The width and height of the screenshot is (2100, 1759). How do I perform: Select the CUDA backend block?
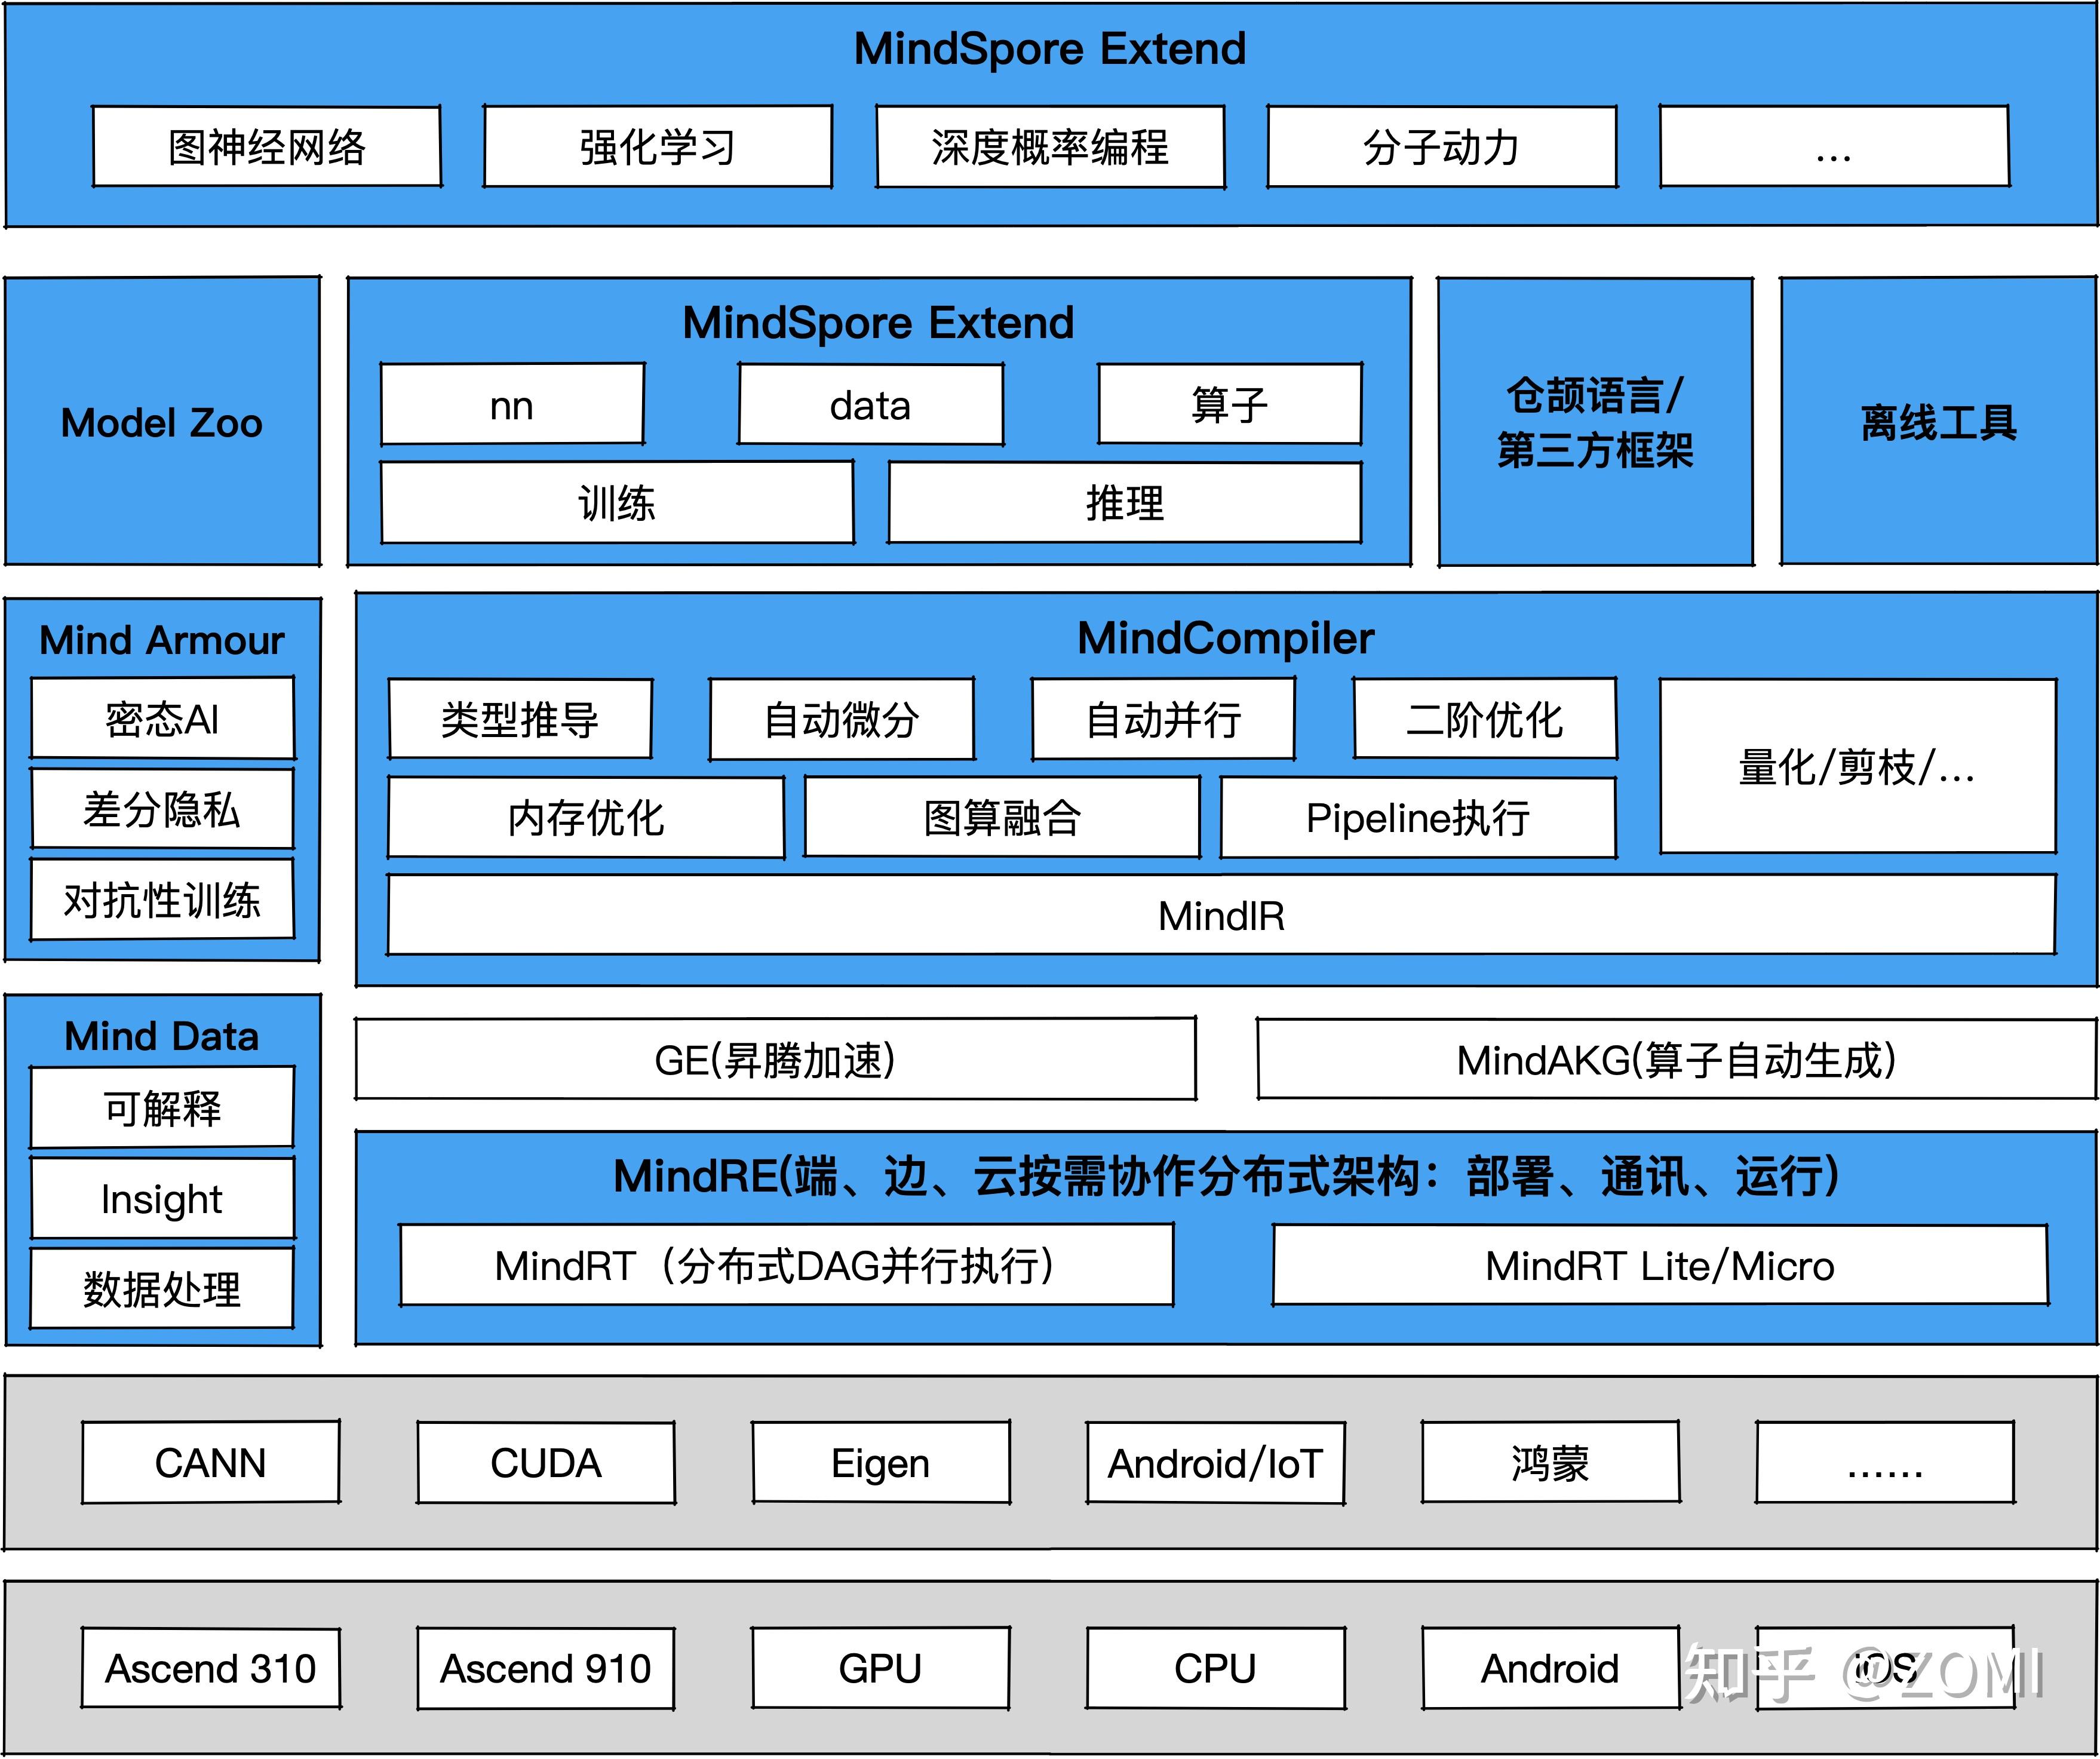546,1463
